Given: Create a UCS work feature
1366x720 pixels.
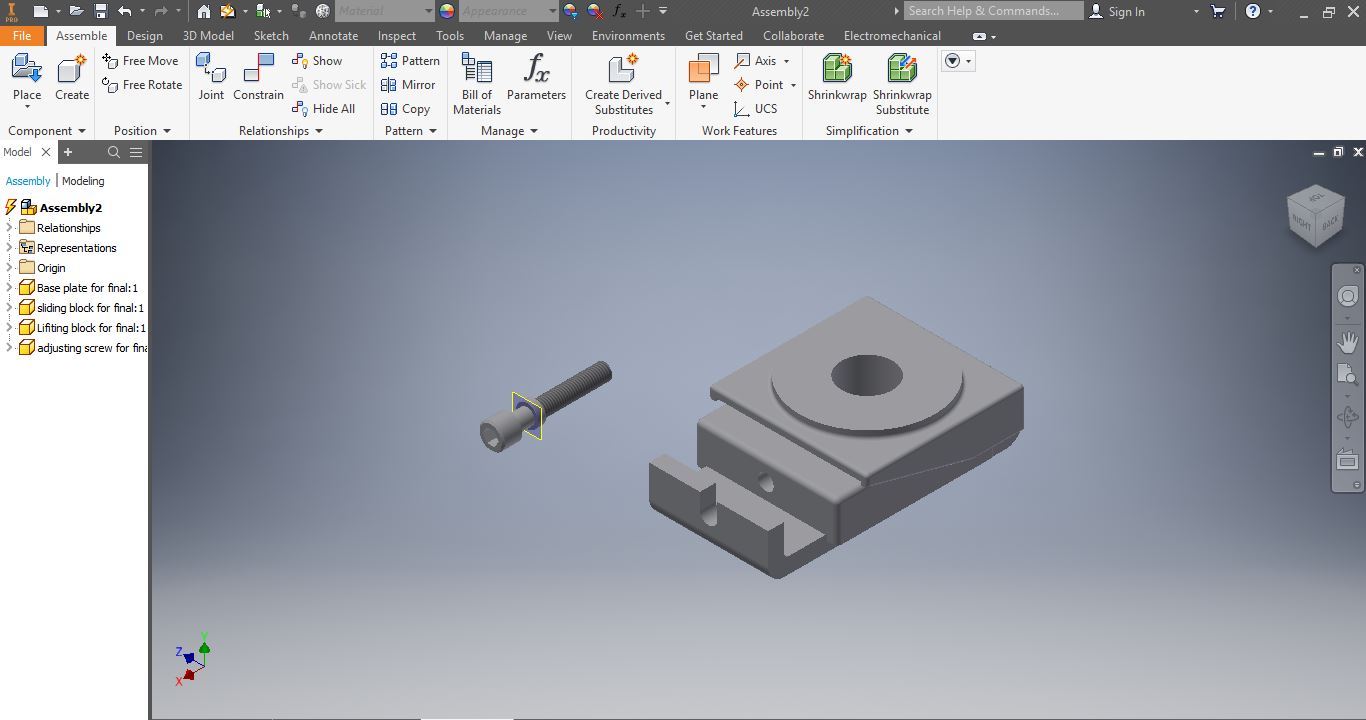Looking at the screenshot, I should coord(755,109).
